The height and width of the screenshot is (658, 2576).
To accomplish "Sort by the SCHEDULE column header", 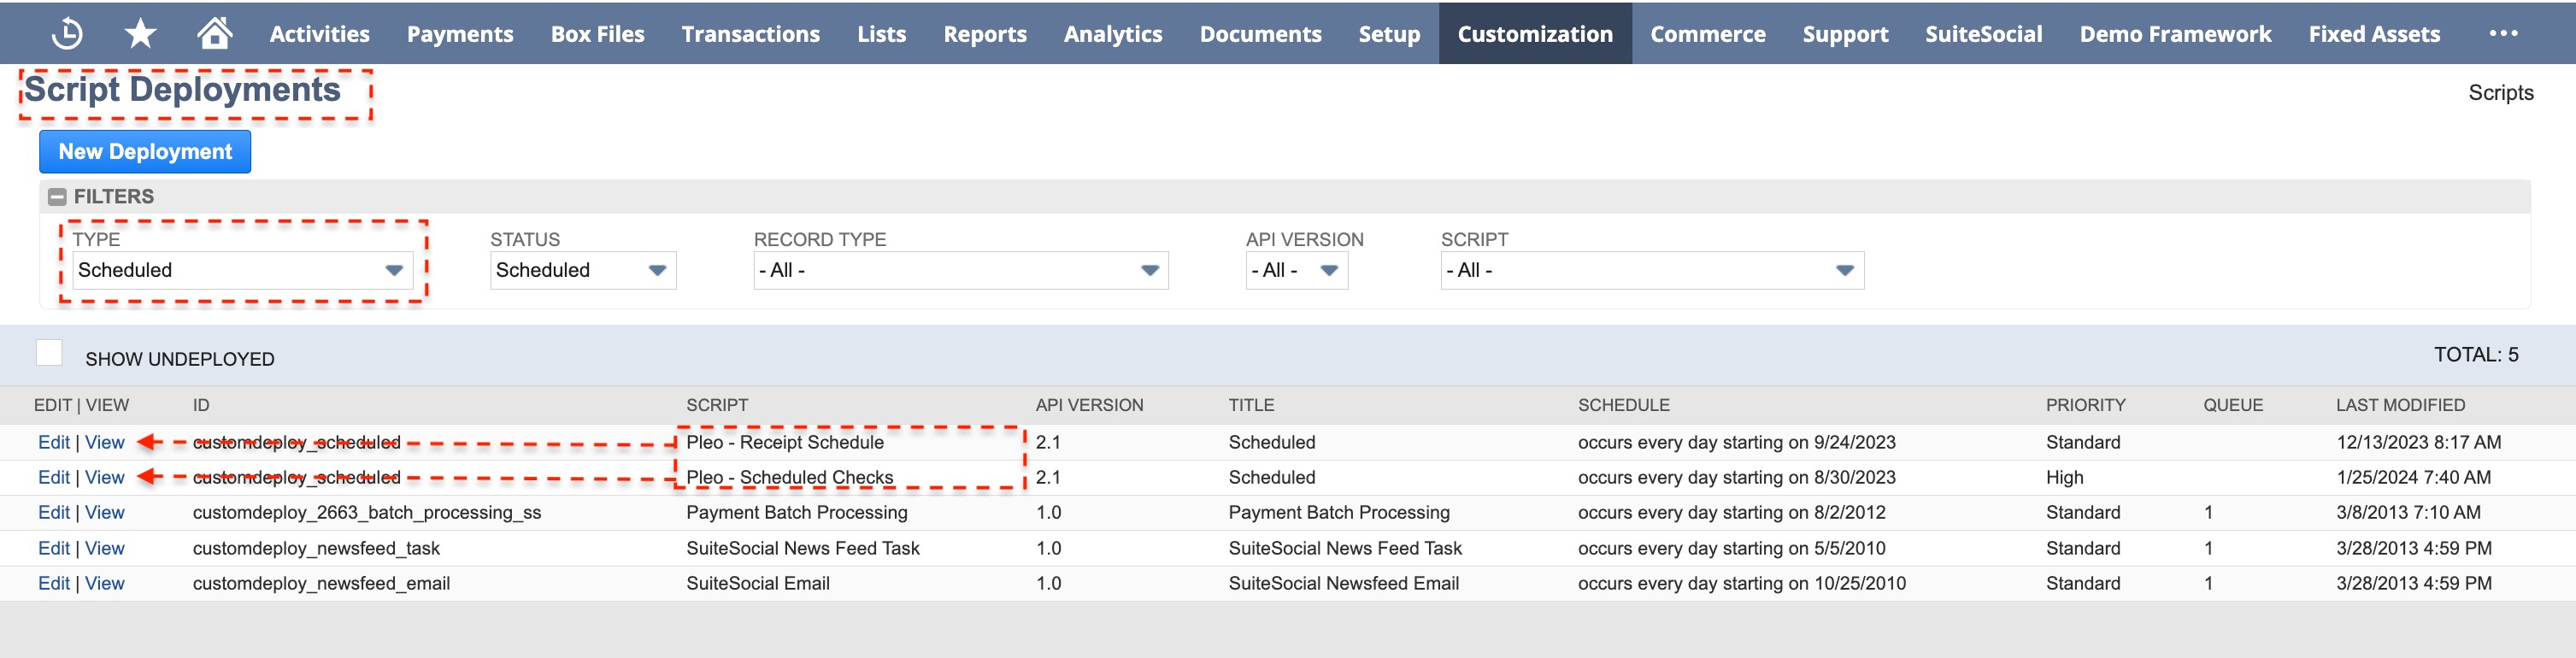I will [1624, 405].
